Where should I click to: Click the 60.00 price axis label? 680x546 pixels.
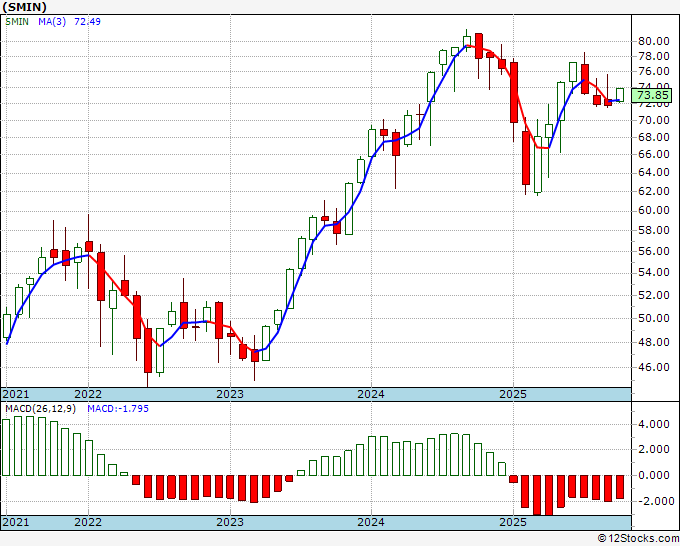[x=654, y=210]
